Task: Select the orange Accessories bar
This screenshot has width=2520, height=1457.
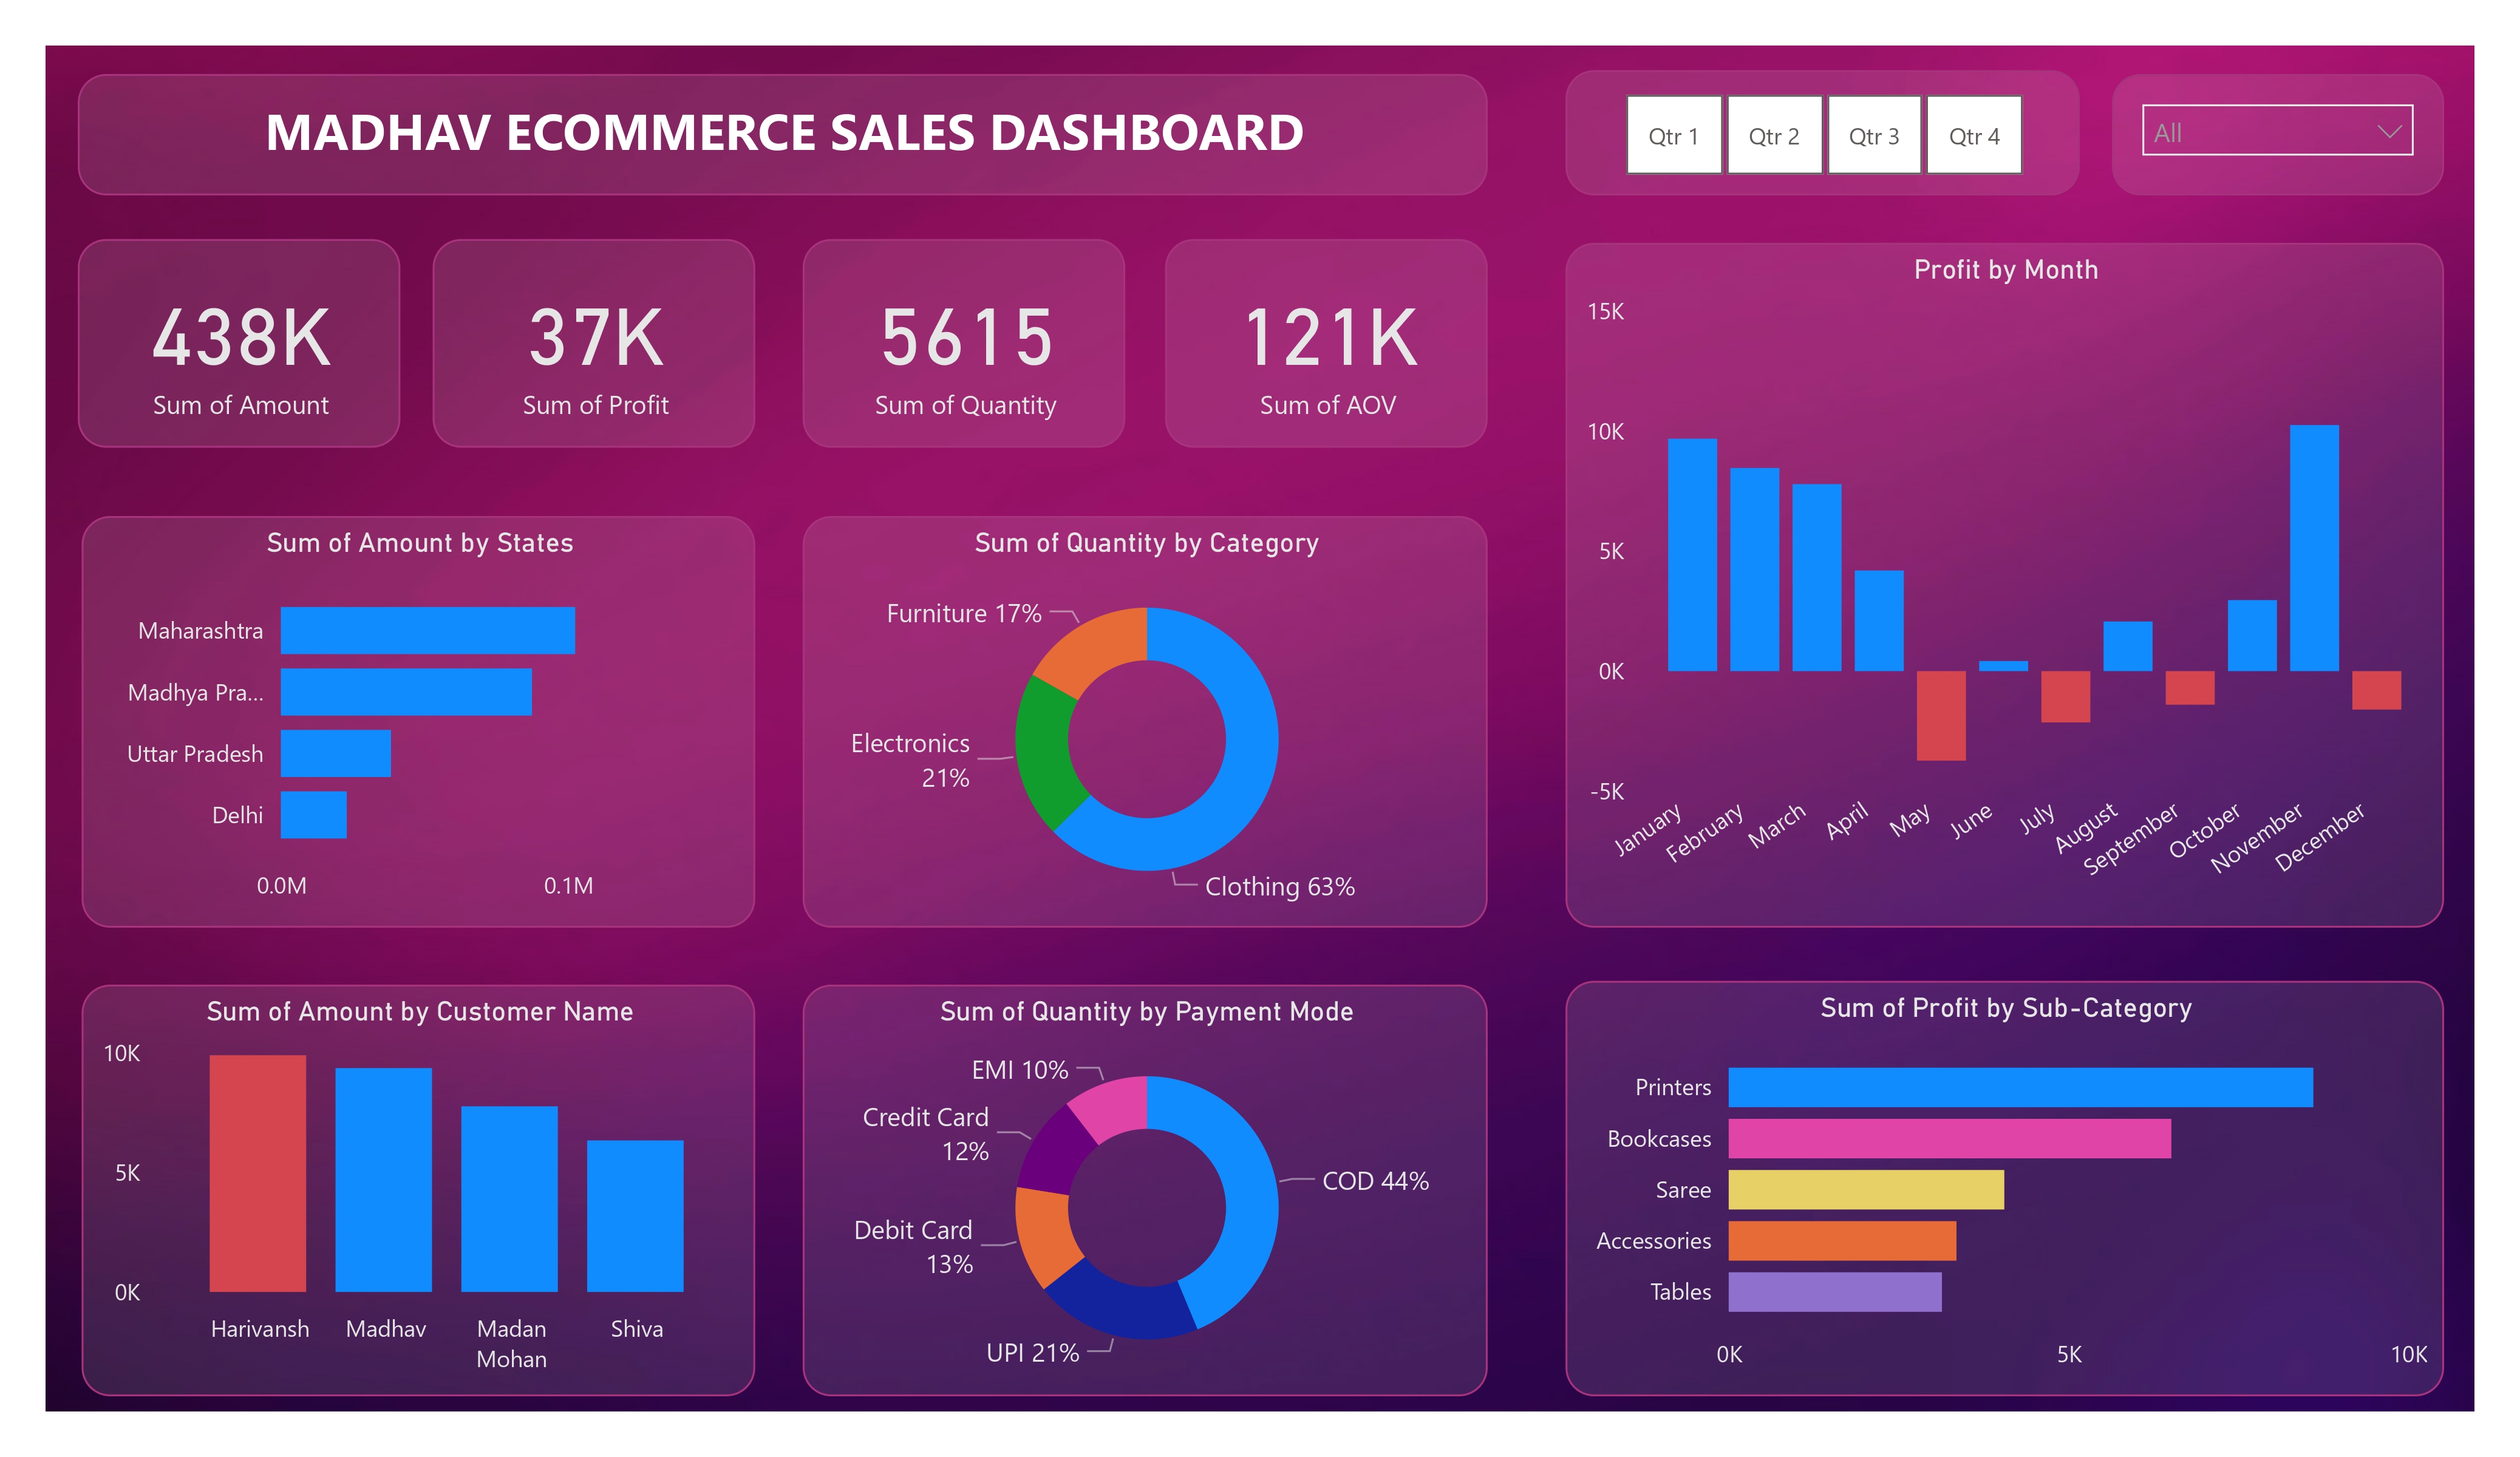Action: pos(1842,1240)
